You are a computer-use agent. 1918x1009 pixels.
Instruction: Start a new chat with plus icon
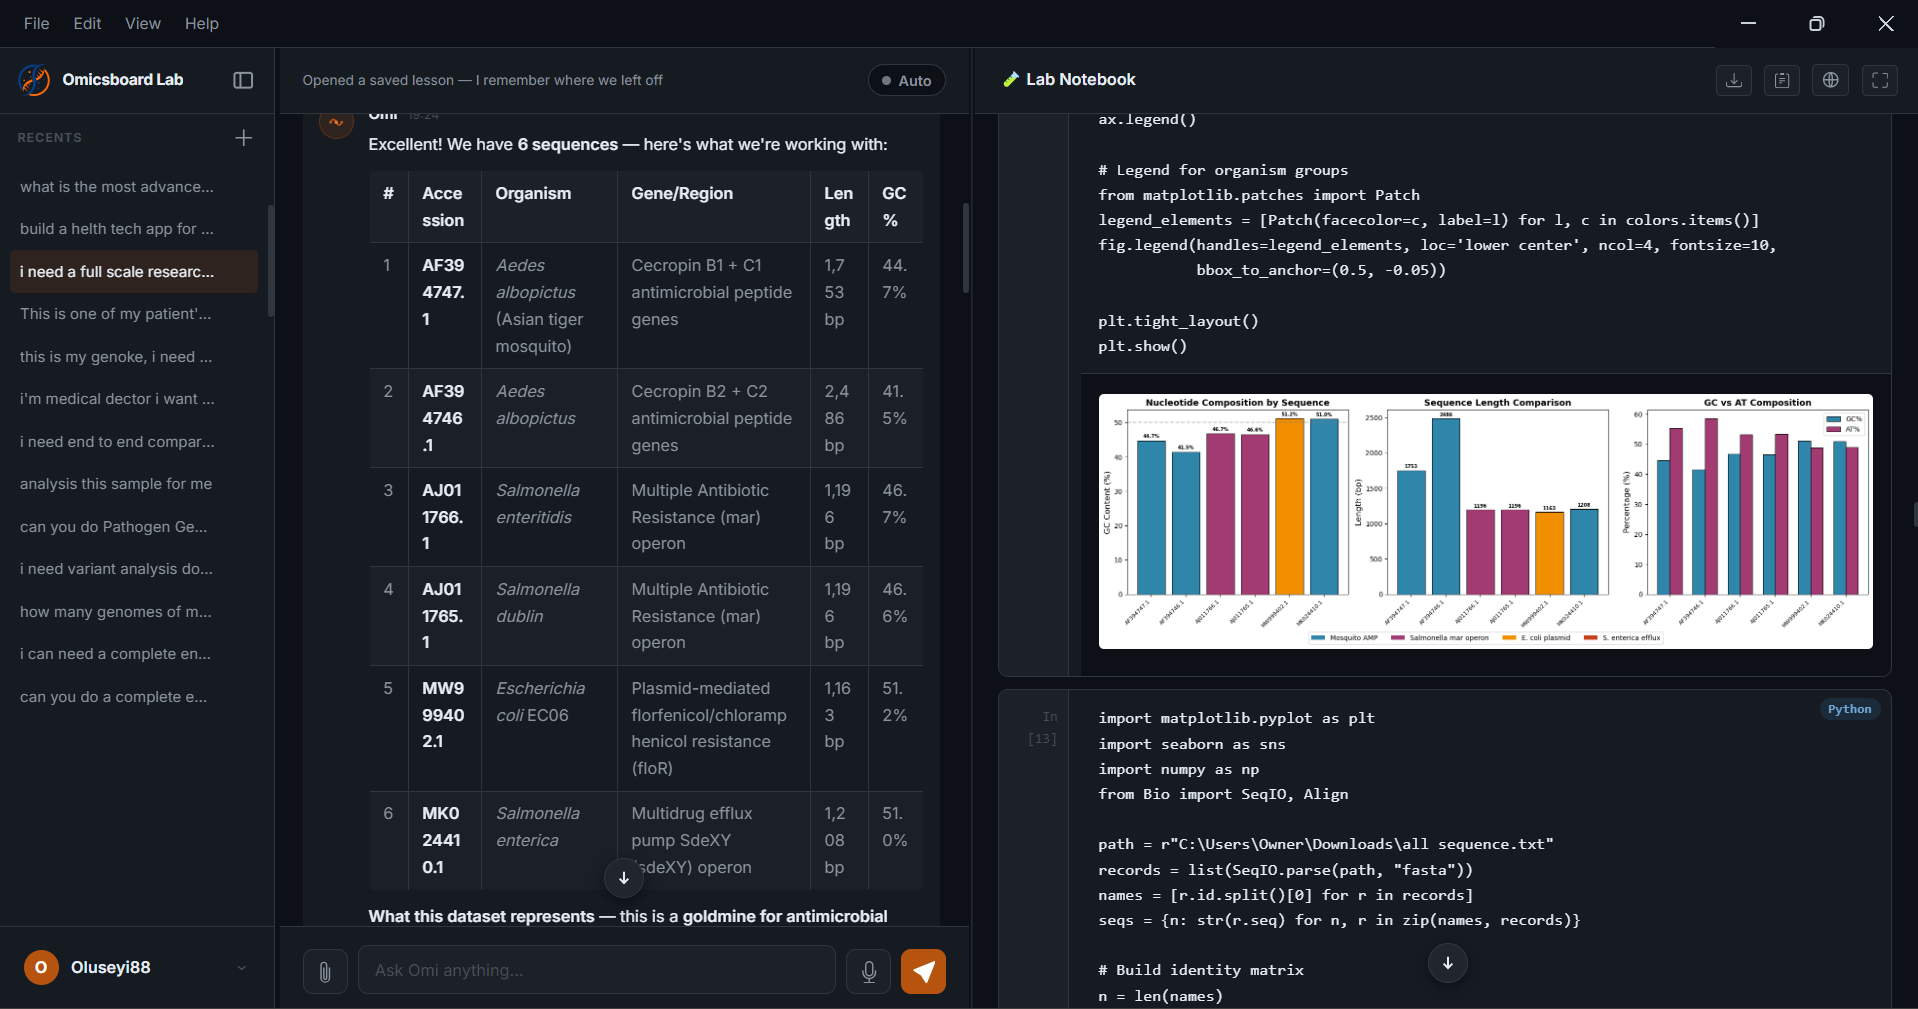tap(243, 137)
